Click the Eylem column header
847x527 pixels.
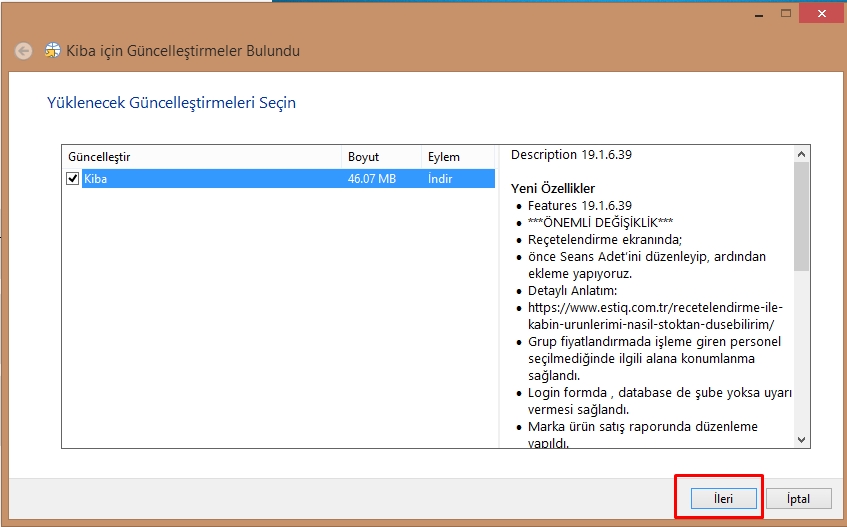pos(457,157)
